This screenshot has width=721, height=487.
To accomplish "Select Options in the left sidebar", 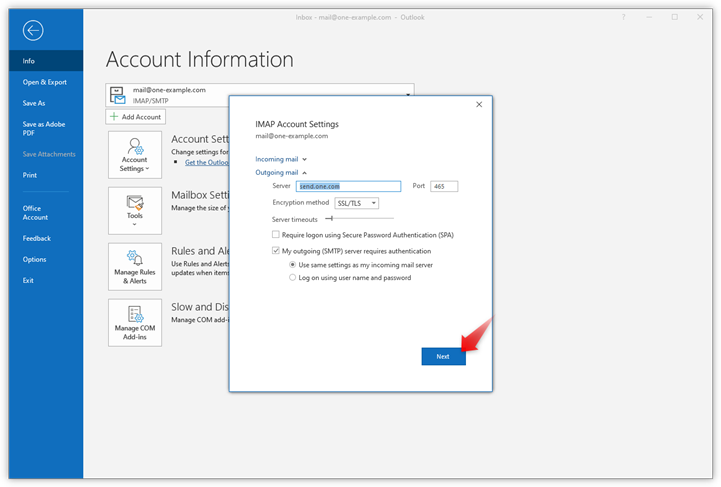I will point(34,259).
